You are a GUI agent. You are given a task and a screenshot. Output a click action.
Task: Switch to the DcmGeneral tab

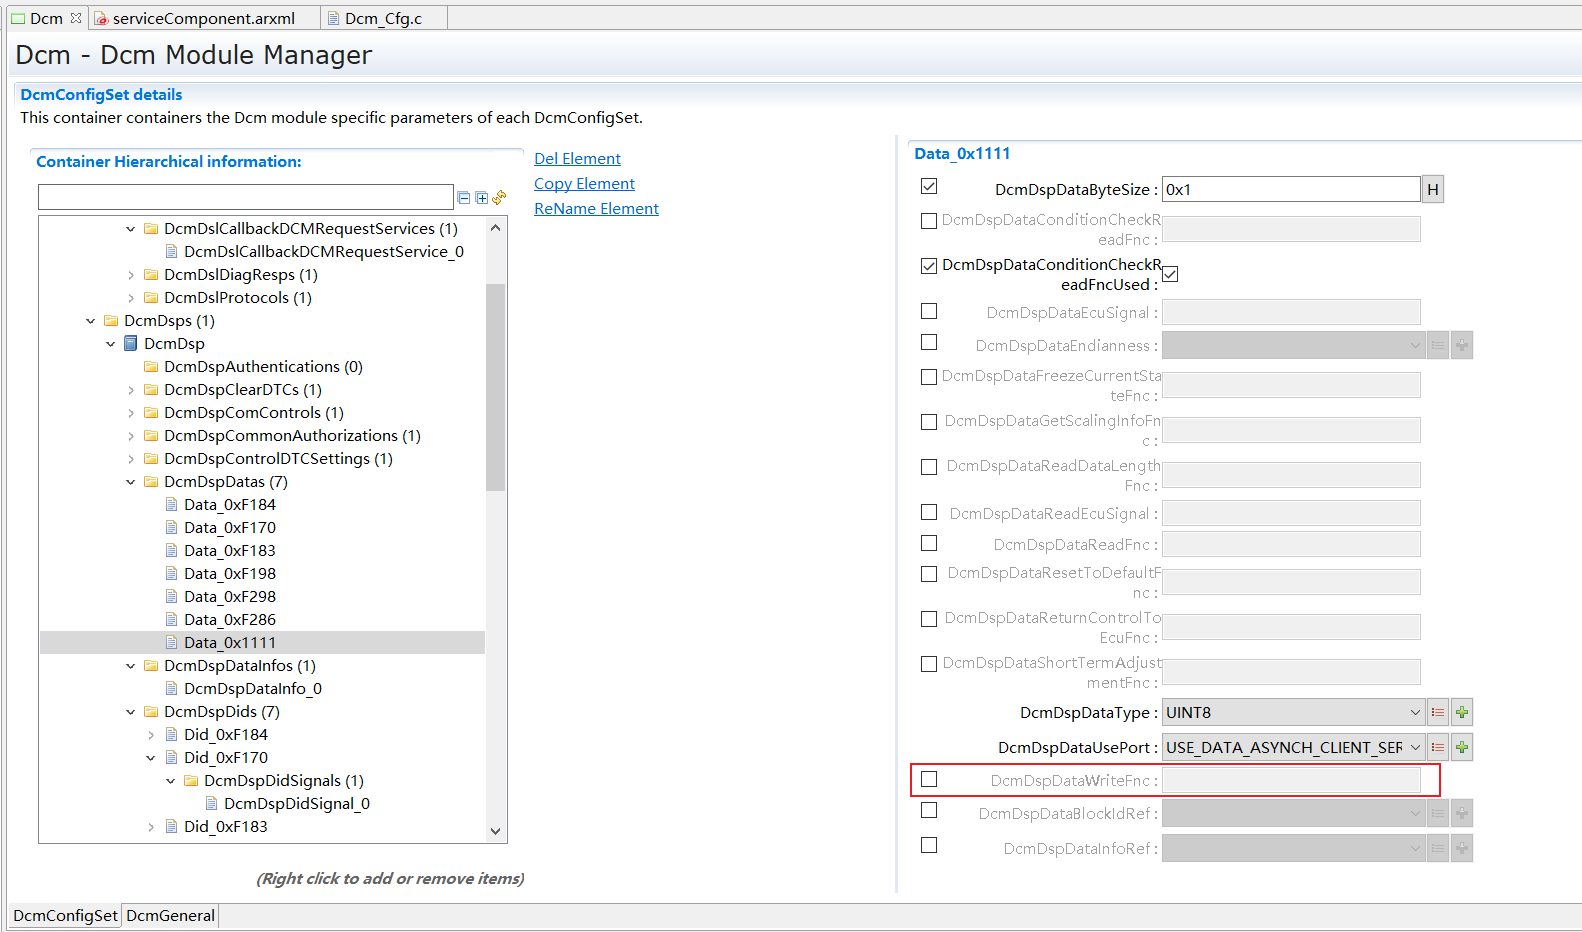pos(170,916)
